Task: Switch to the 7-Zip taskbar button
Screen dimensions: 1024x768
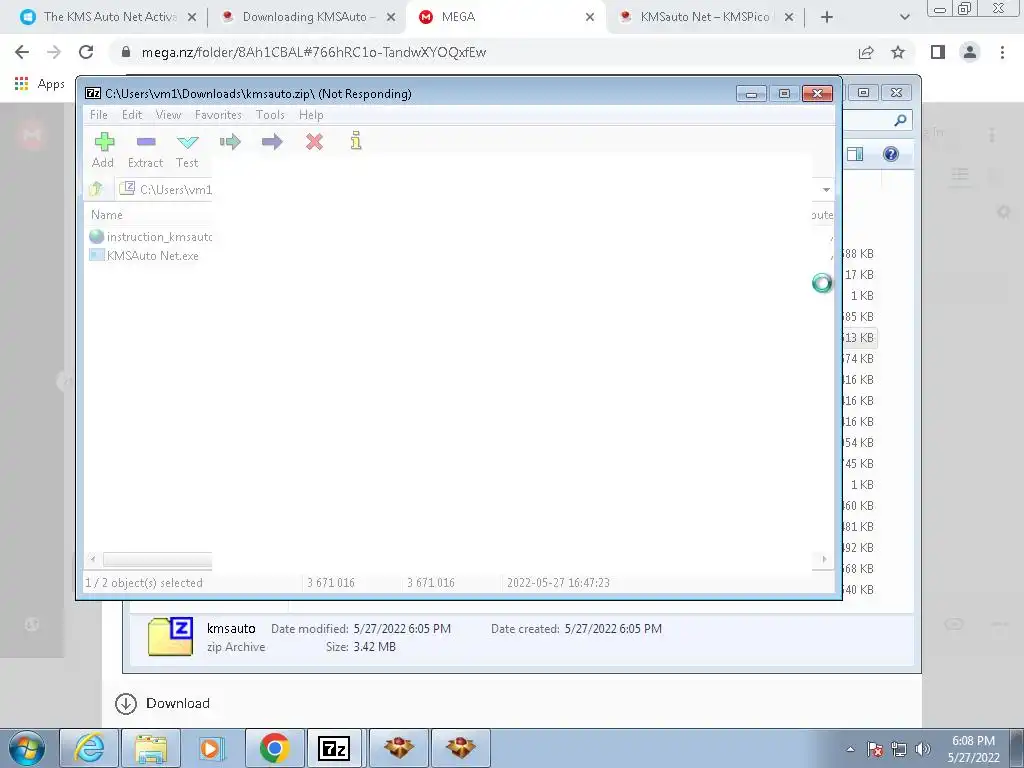Action: click(x=334, y=748)
